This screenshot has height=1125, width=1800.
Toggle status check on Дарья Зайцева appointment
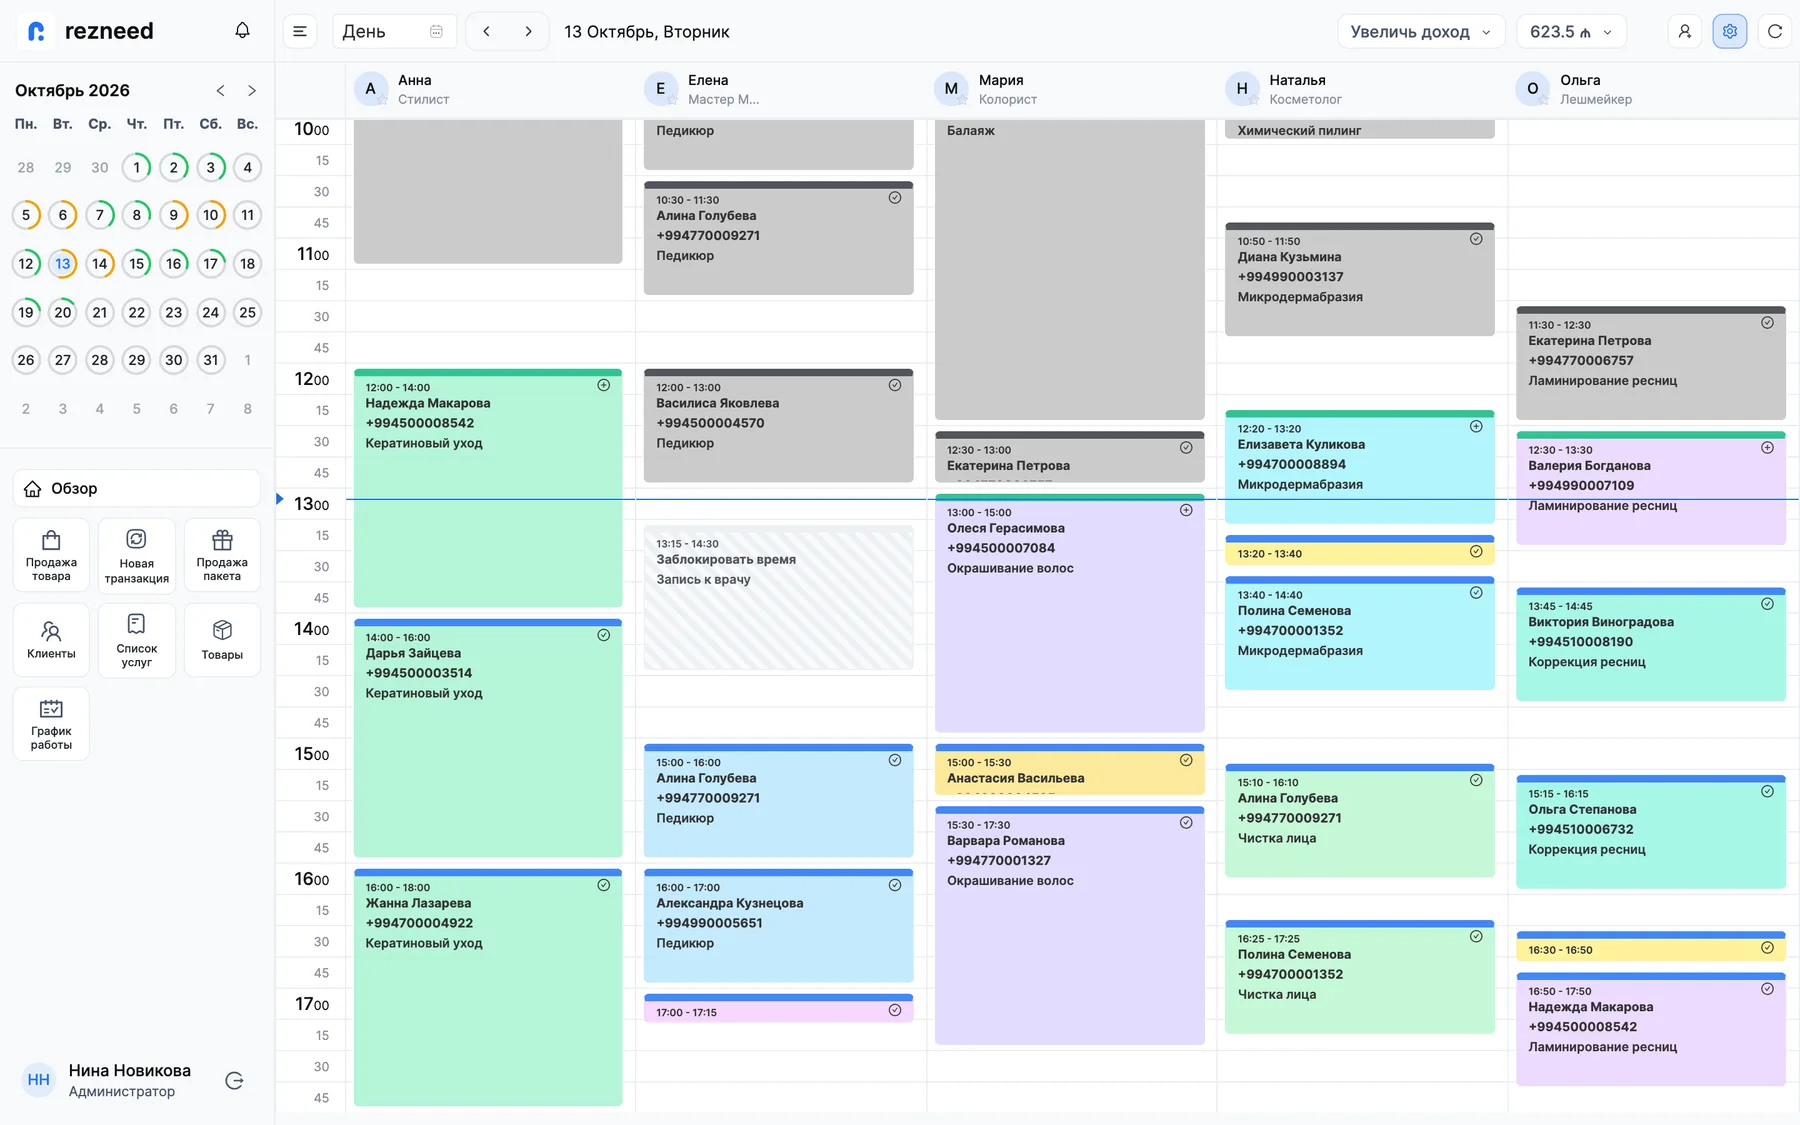tap(604, 636)
